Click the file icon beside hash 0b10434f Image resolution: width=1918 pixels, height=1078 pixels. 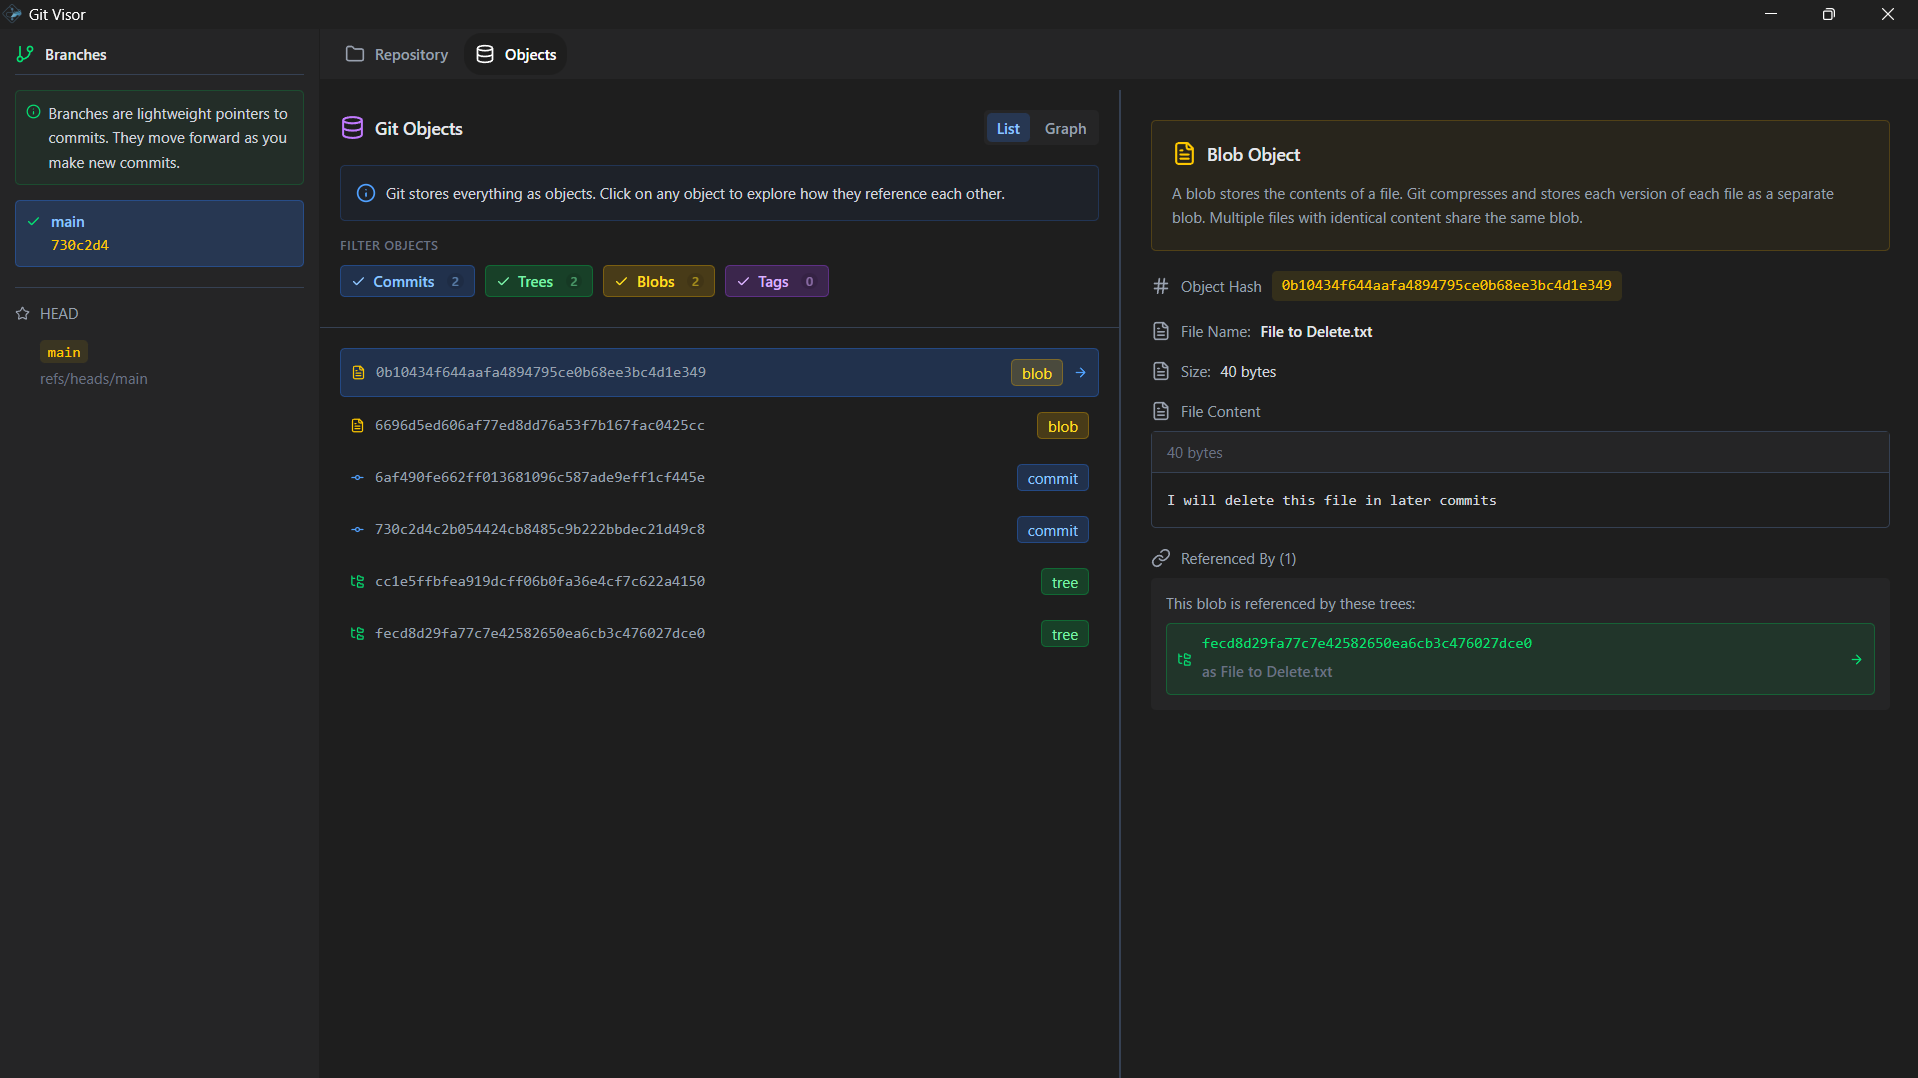pos(358,373)
